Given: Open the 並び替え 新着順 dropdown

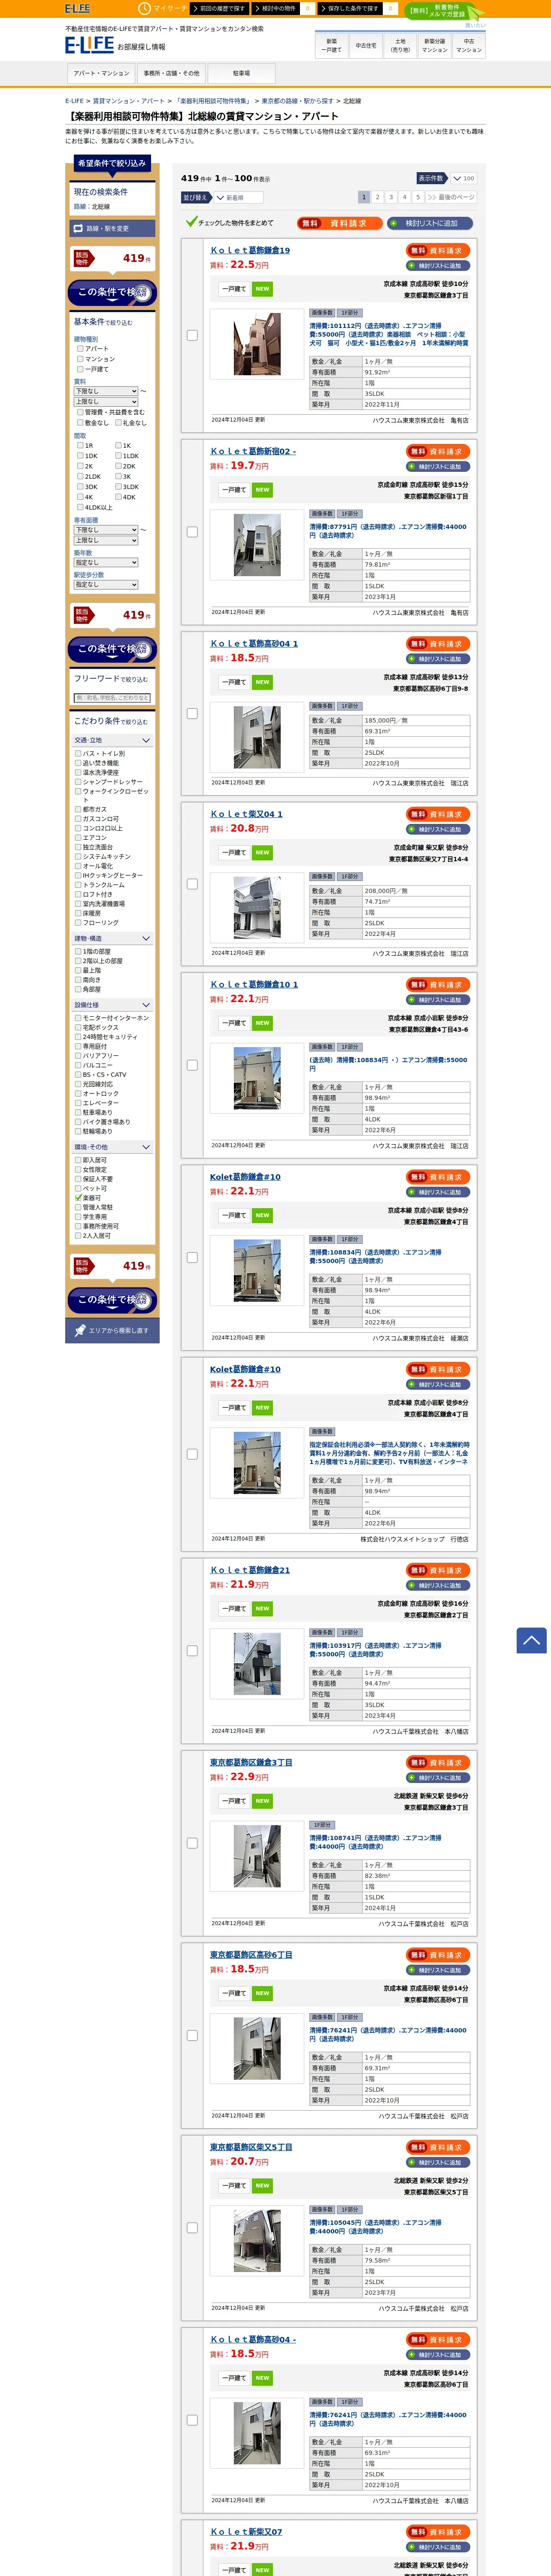Looking at the screenshot, I should (x=238, y=197).
